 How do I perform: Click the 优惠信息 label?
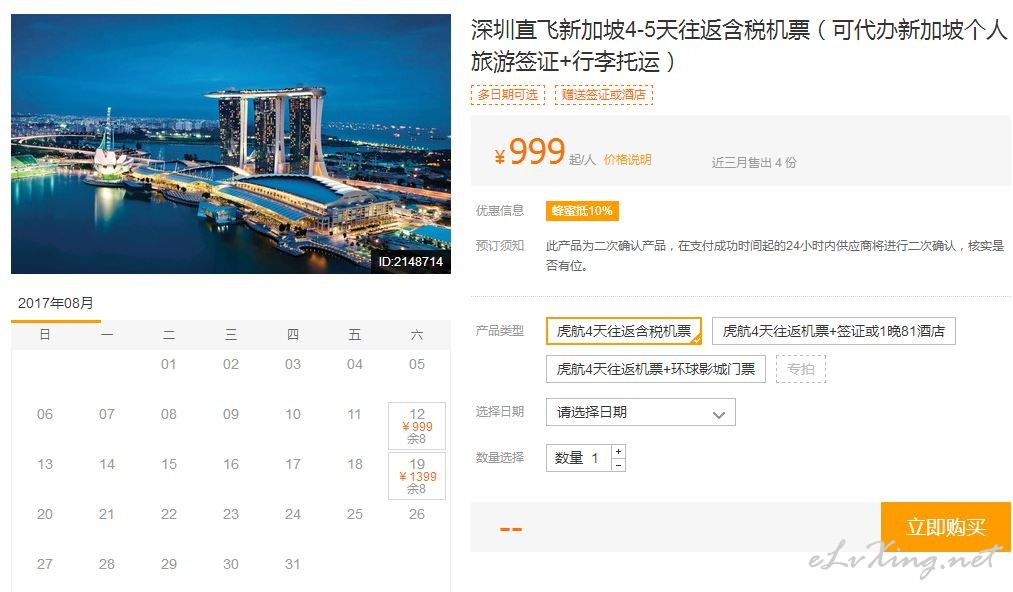(499, 211)
